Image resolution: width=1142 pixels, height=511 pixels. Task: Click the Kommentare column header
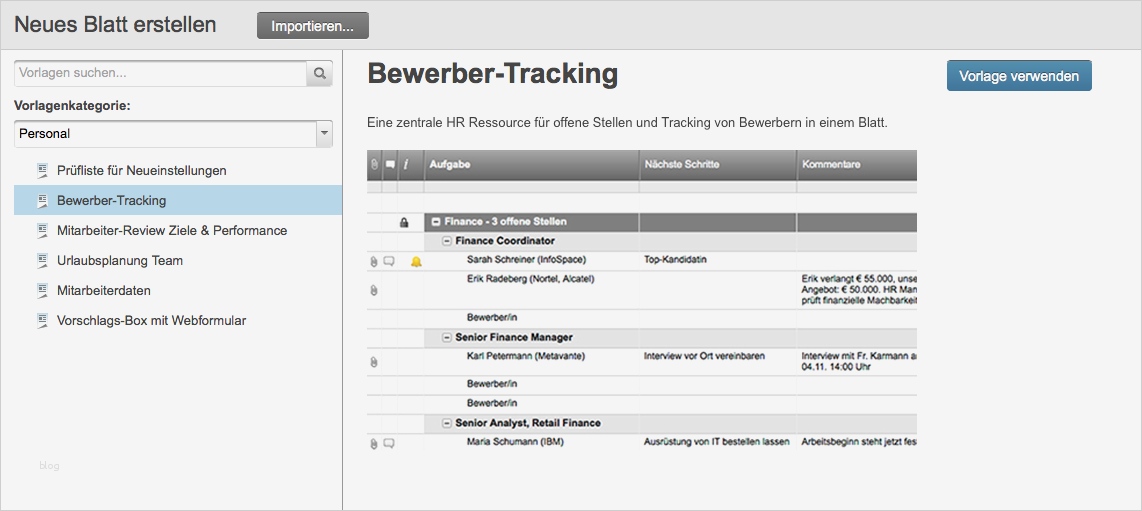(857, 165)
